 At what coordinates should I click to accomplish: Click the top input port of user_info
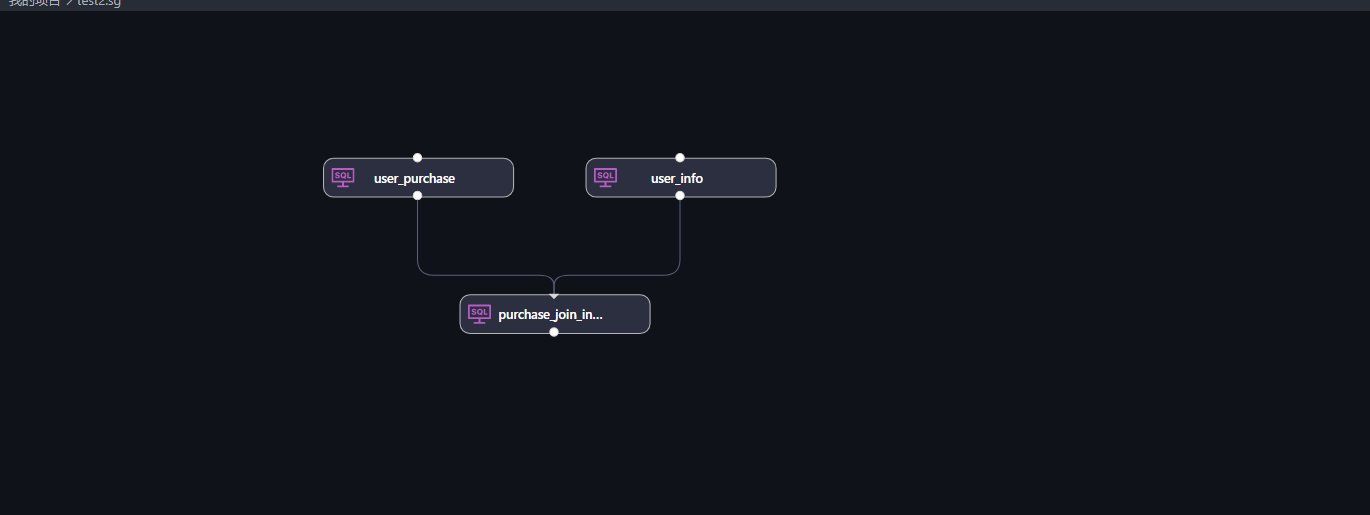tap(680, 158)
